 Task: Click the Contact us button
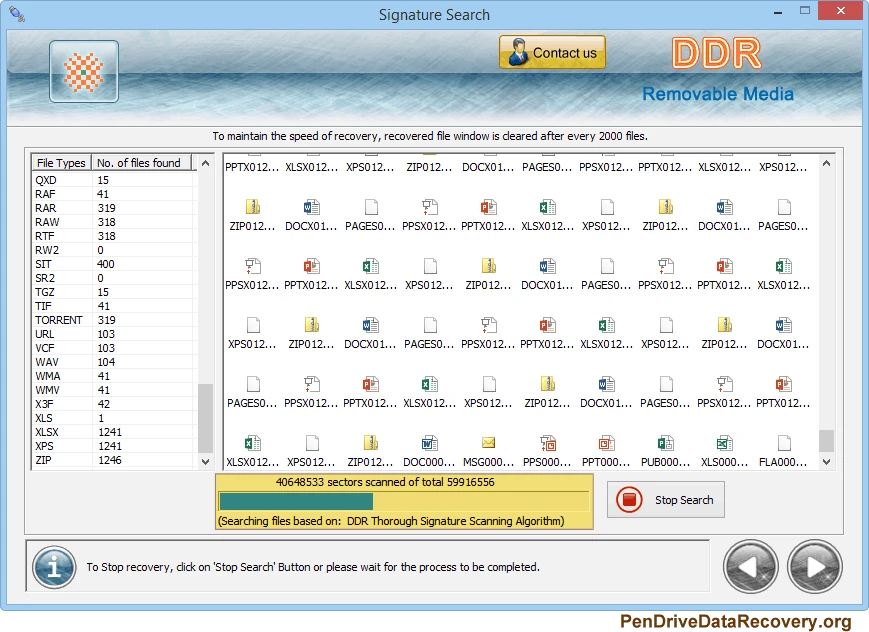(551, 52)
